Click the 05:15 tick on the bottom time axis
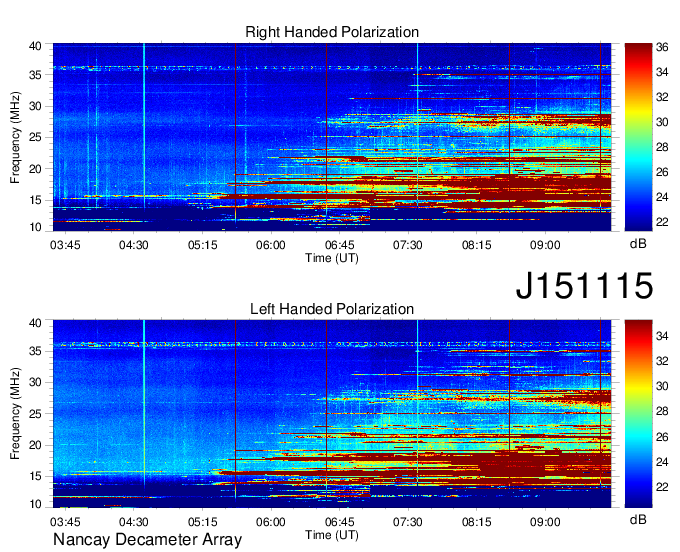 tap(203, 522)
